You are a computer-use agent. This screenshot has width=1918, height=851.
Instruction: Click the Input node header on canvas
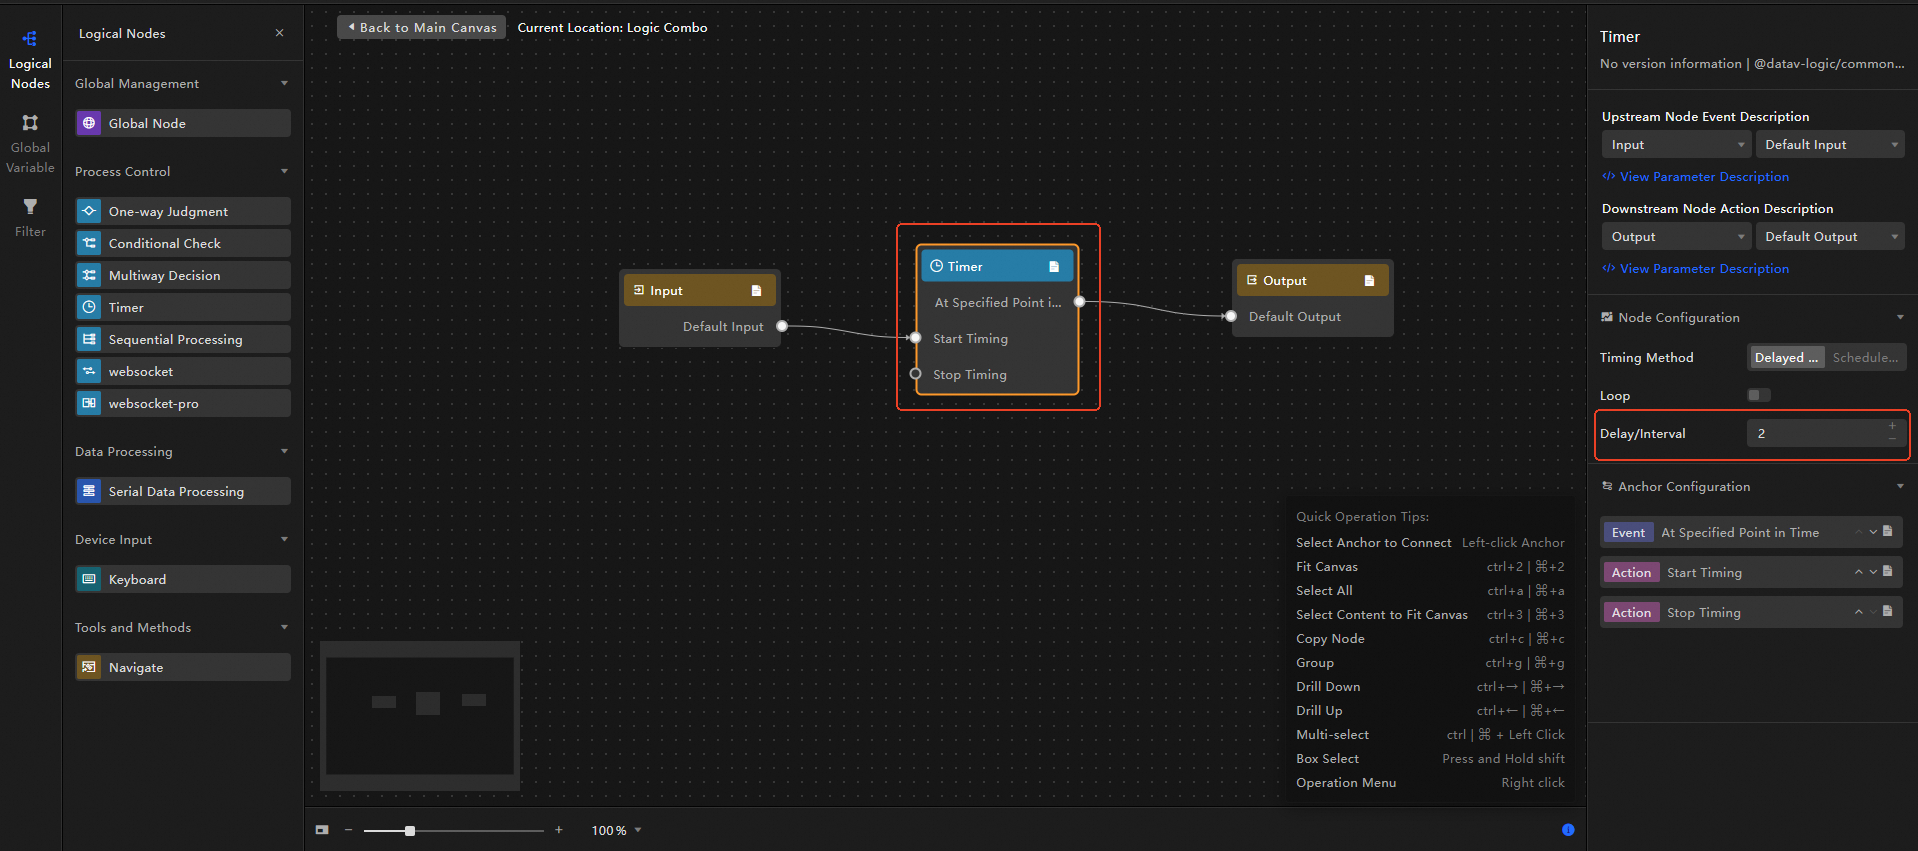(699, 290)
